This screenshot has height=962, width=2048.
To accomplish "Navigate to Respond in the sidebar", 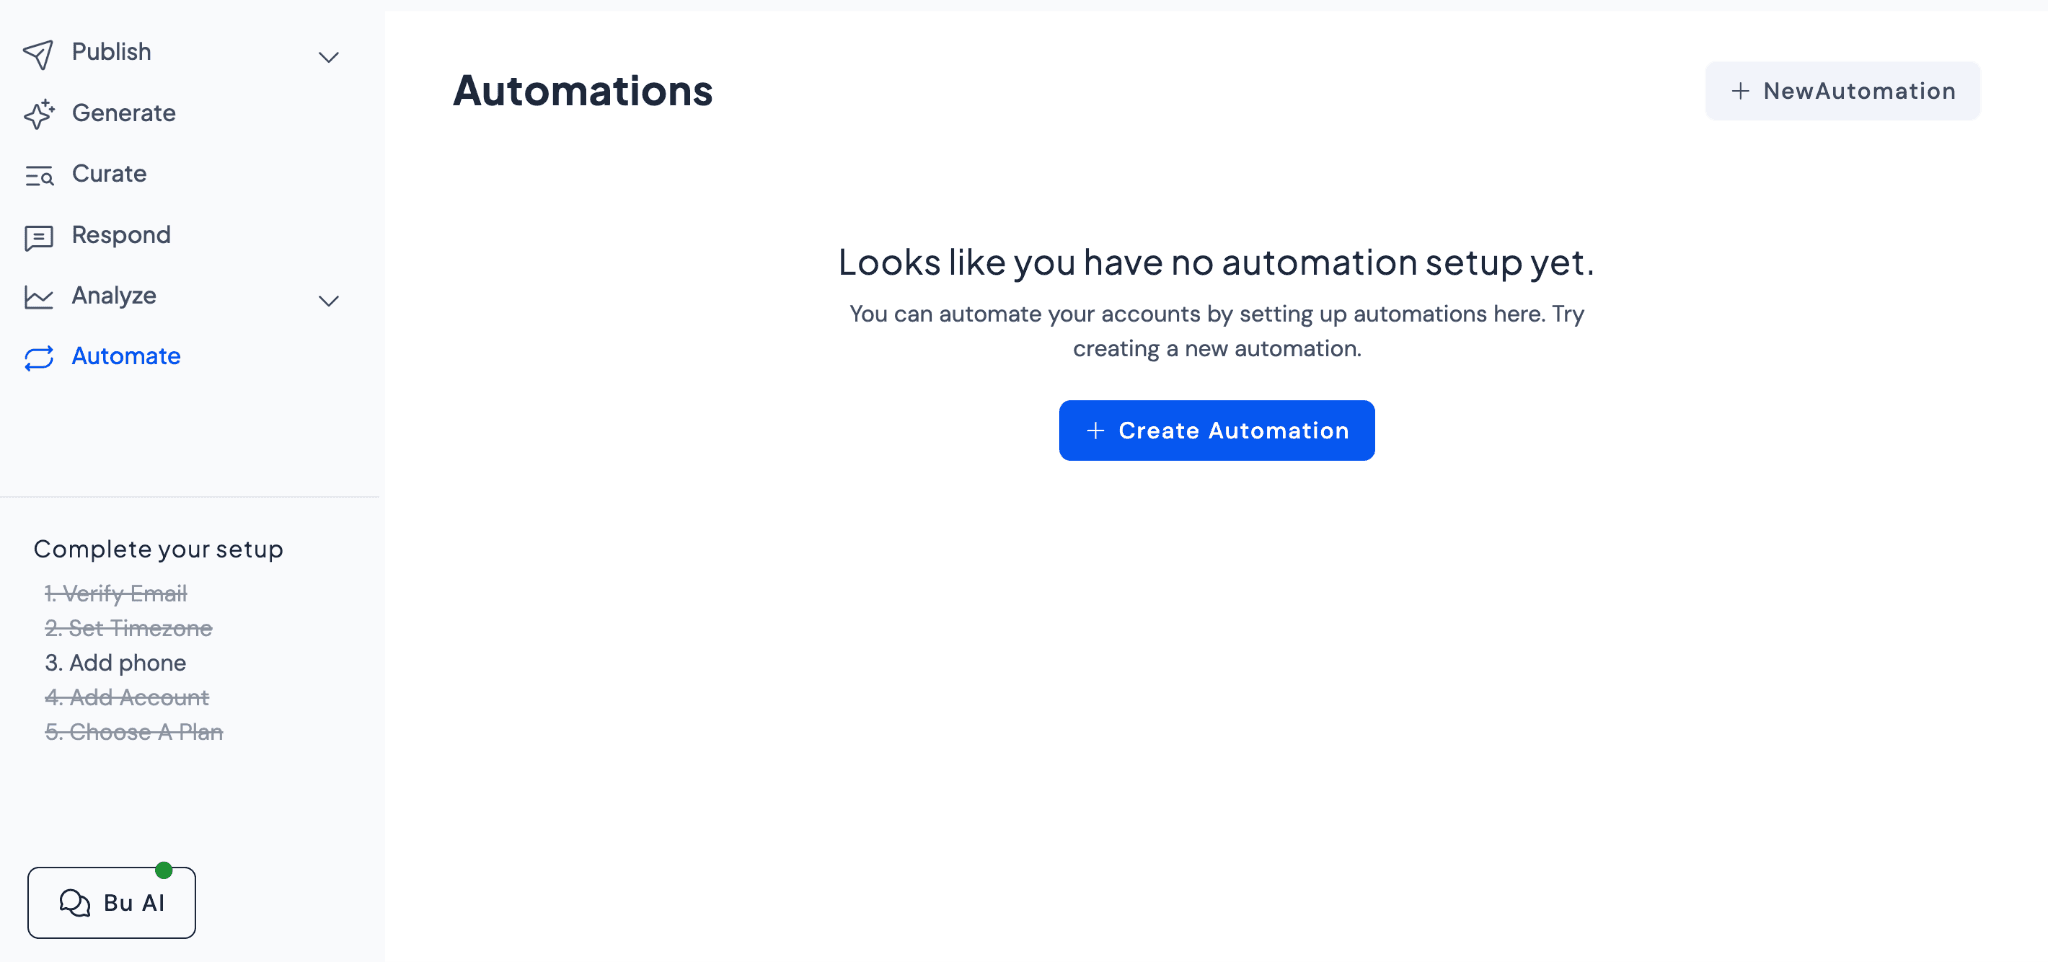I will (x=120, y=235).
